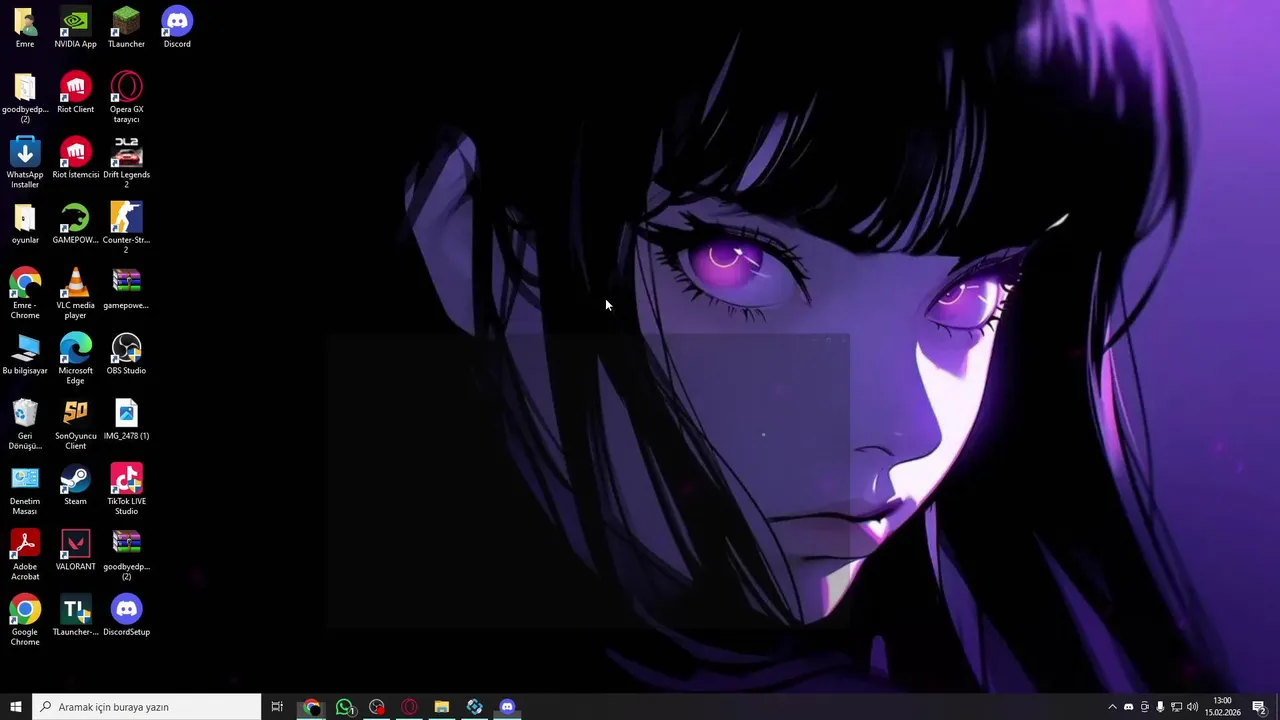Image resolution: width=1280 pixels, height=720 pixels.
Task: Open Chrome from the taskbar
Action: click(312, 707)
